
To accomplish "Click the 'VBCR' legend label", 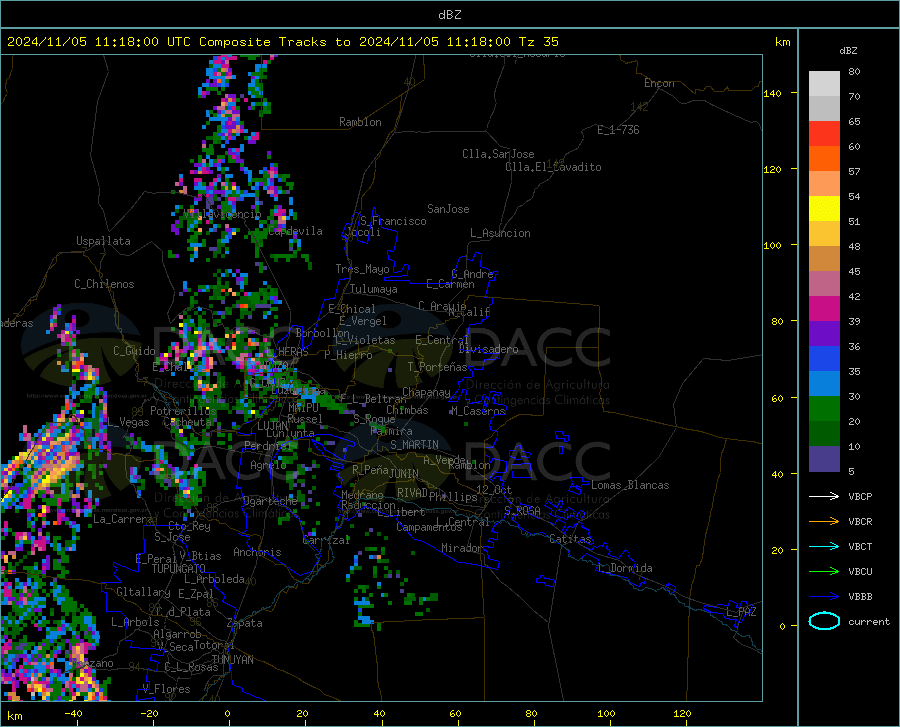I will [x=860, y=522].
